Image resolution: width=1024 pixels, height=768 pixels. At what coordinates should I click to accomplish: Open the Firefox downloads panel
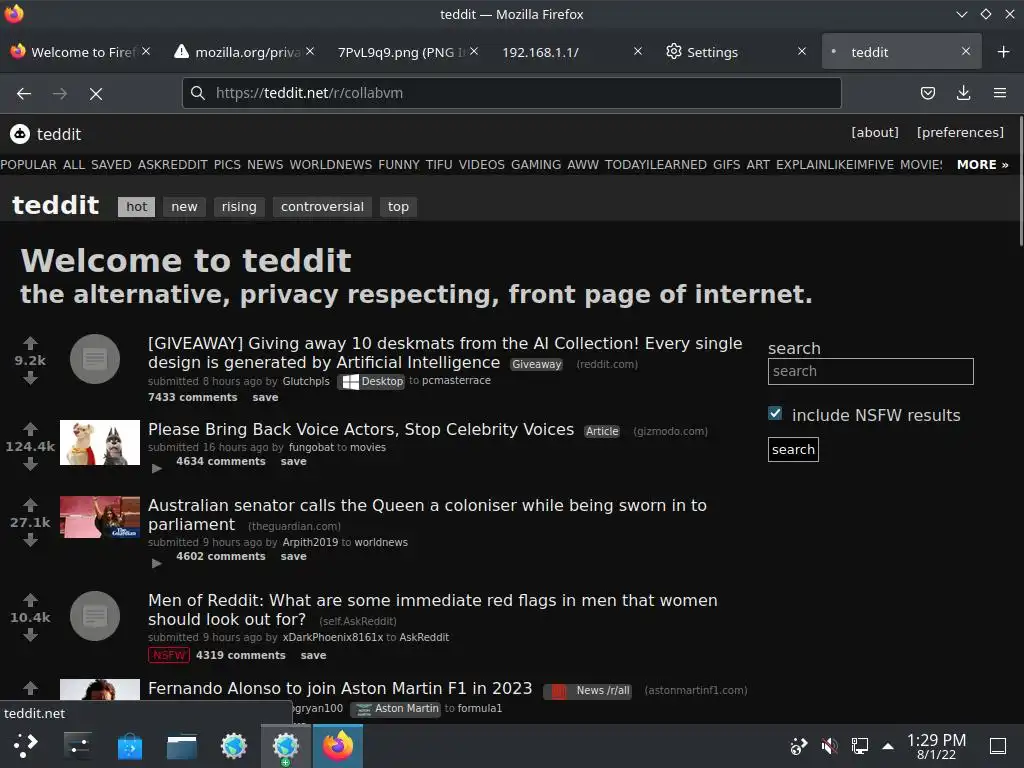[x=963, y=93]
